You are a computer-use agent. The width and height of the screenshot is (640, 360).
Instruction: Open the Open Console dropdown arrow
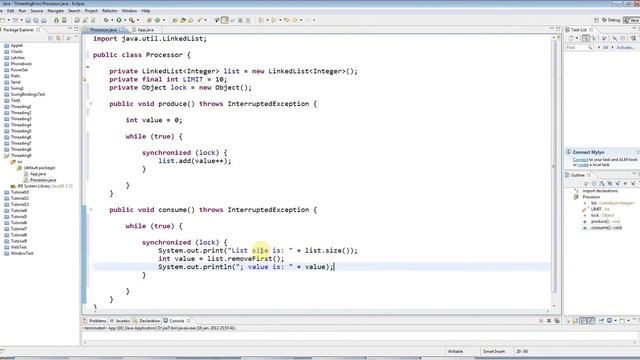pyautogui.click(x=628, y=321)
